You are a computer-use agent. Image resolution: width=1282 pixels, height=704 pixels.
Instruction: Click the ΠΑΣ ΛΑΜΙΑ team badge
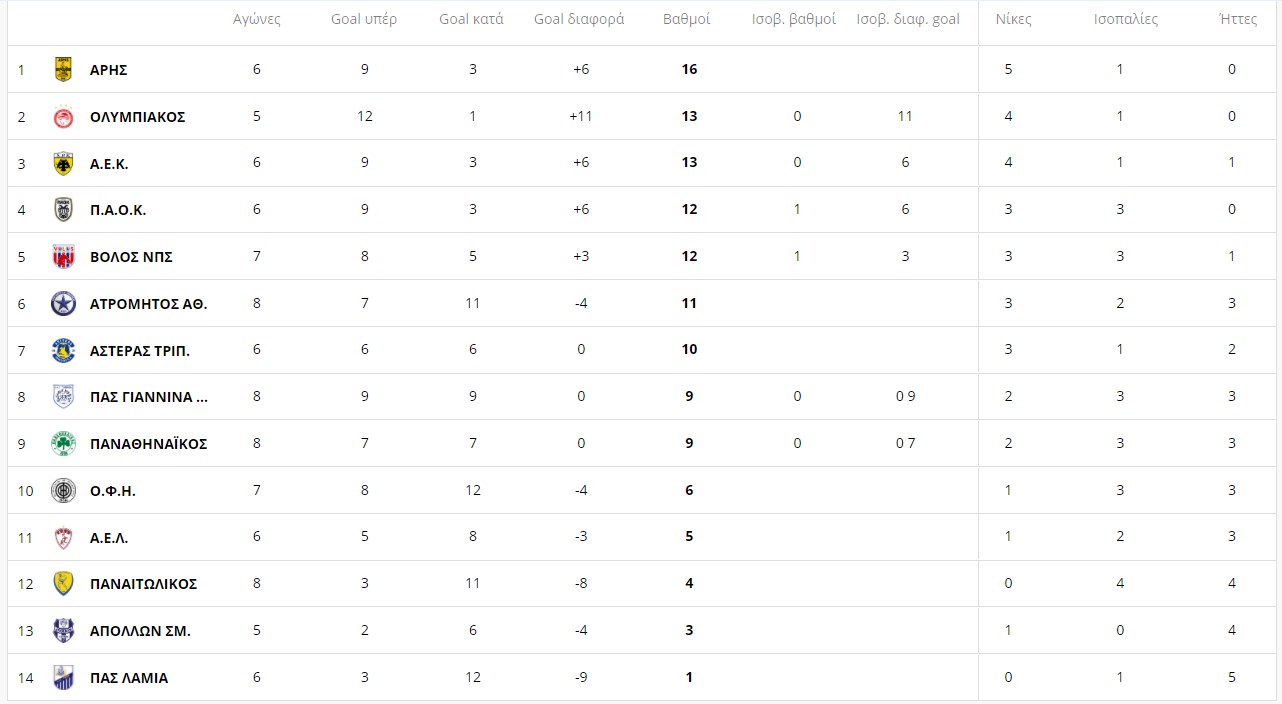[x=63, y=677]
